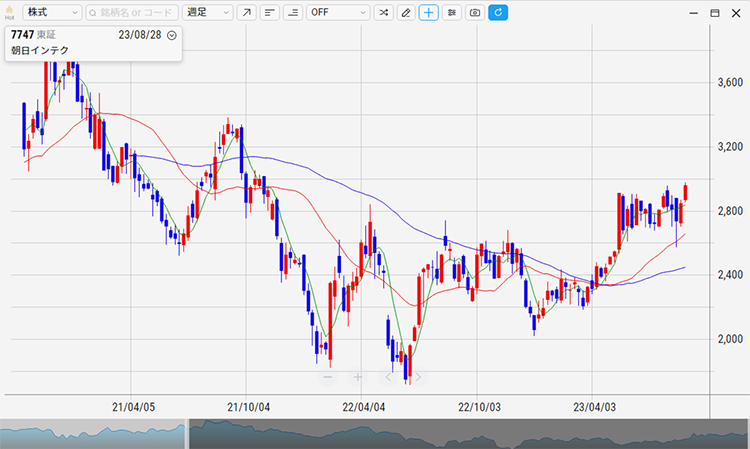Toggle the crosshair cursor button
The image size is (750, 449).
pyautogui.click(x=429, y=13)
